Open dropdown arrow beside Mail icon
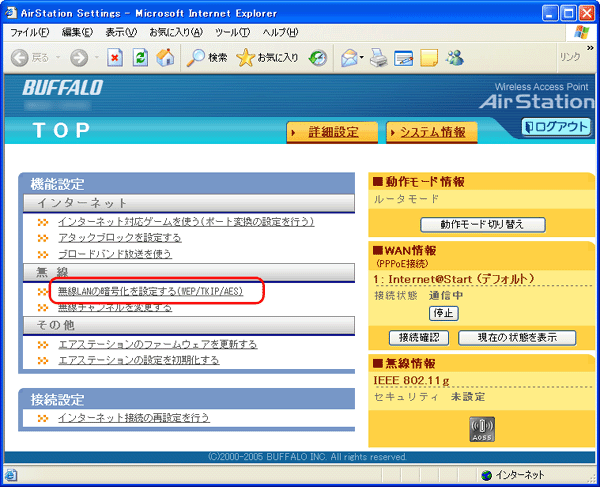 tap(362, 58)
